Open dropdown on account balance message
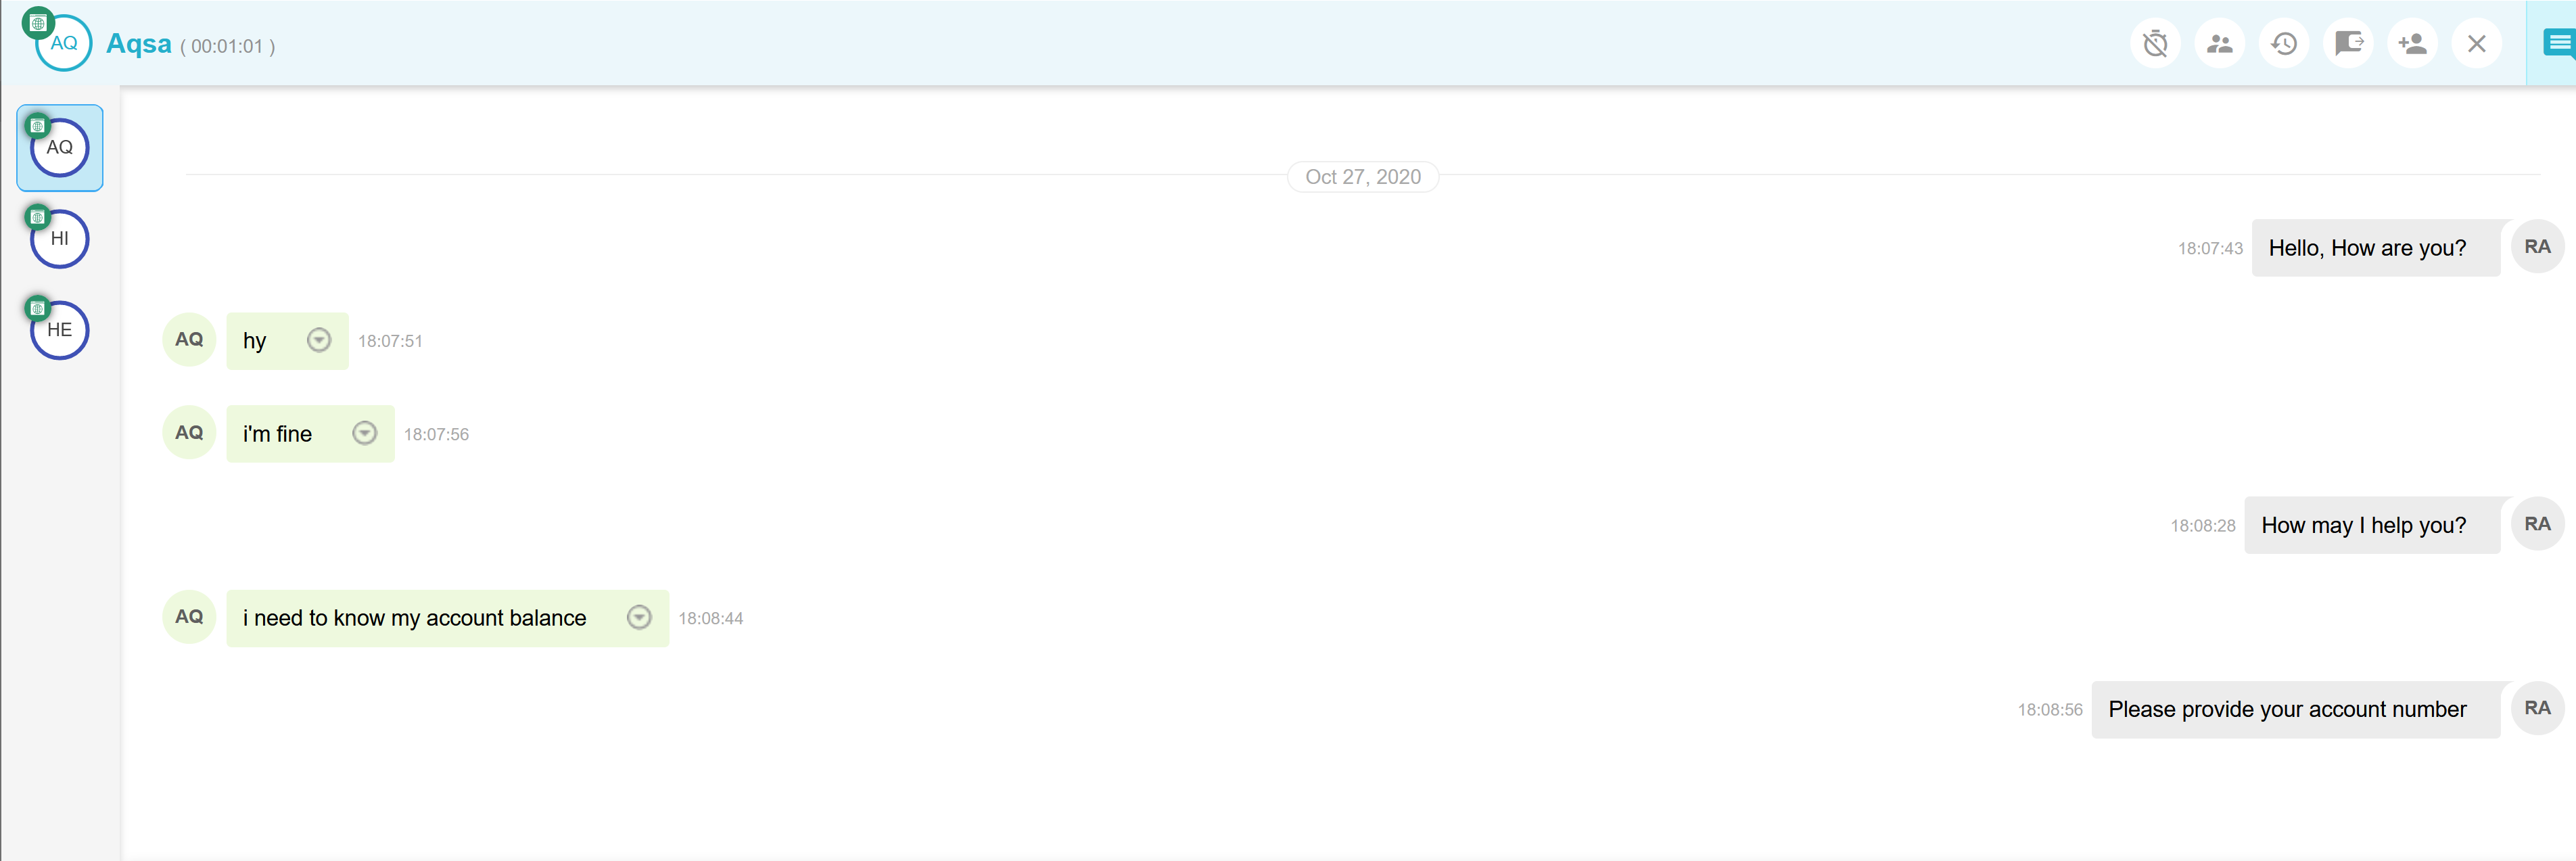This screenshot has width=2576, height=861. point(639,617)
